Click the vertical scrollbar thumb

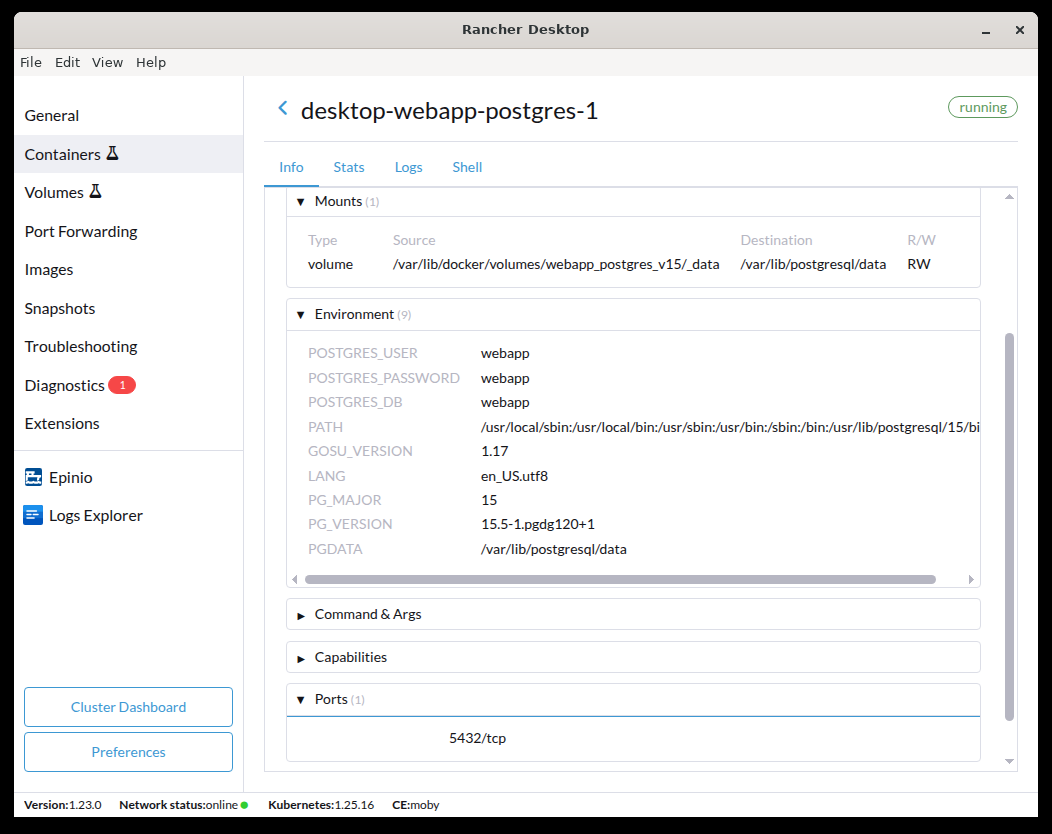(1009, 527)
